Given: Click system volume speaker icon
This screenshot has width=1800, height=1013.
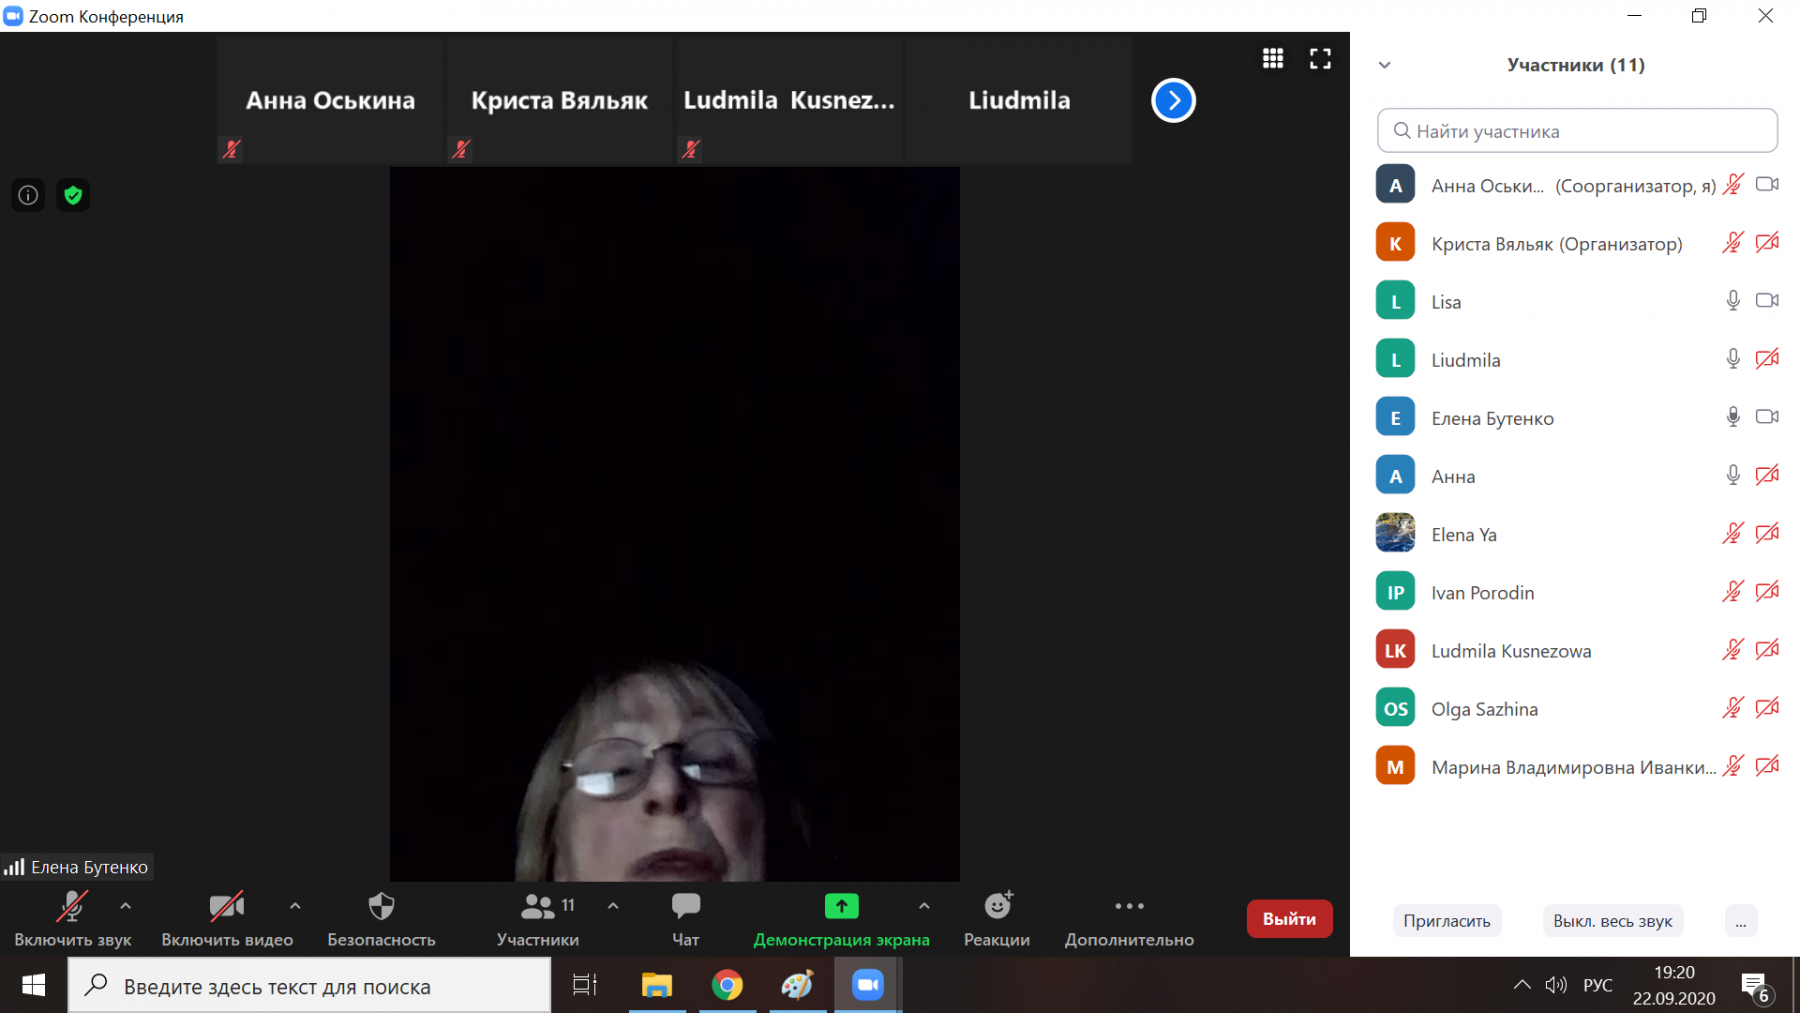Looking at the screenshot, I should point(1556,985).
